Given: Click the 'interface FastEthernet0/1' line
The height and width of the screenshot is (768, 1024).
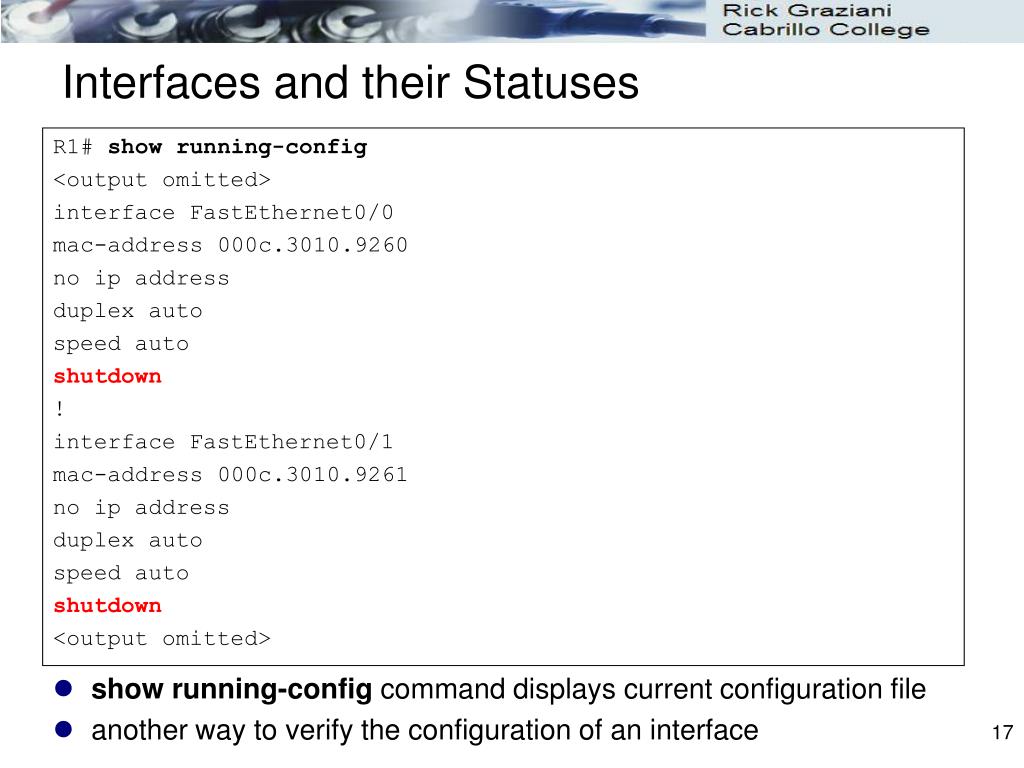Looking at the screenshot, I should pyautogui.click(x=223, y=442).
